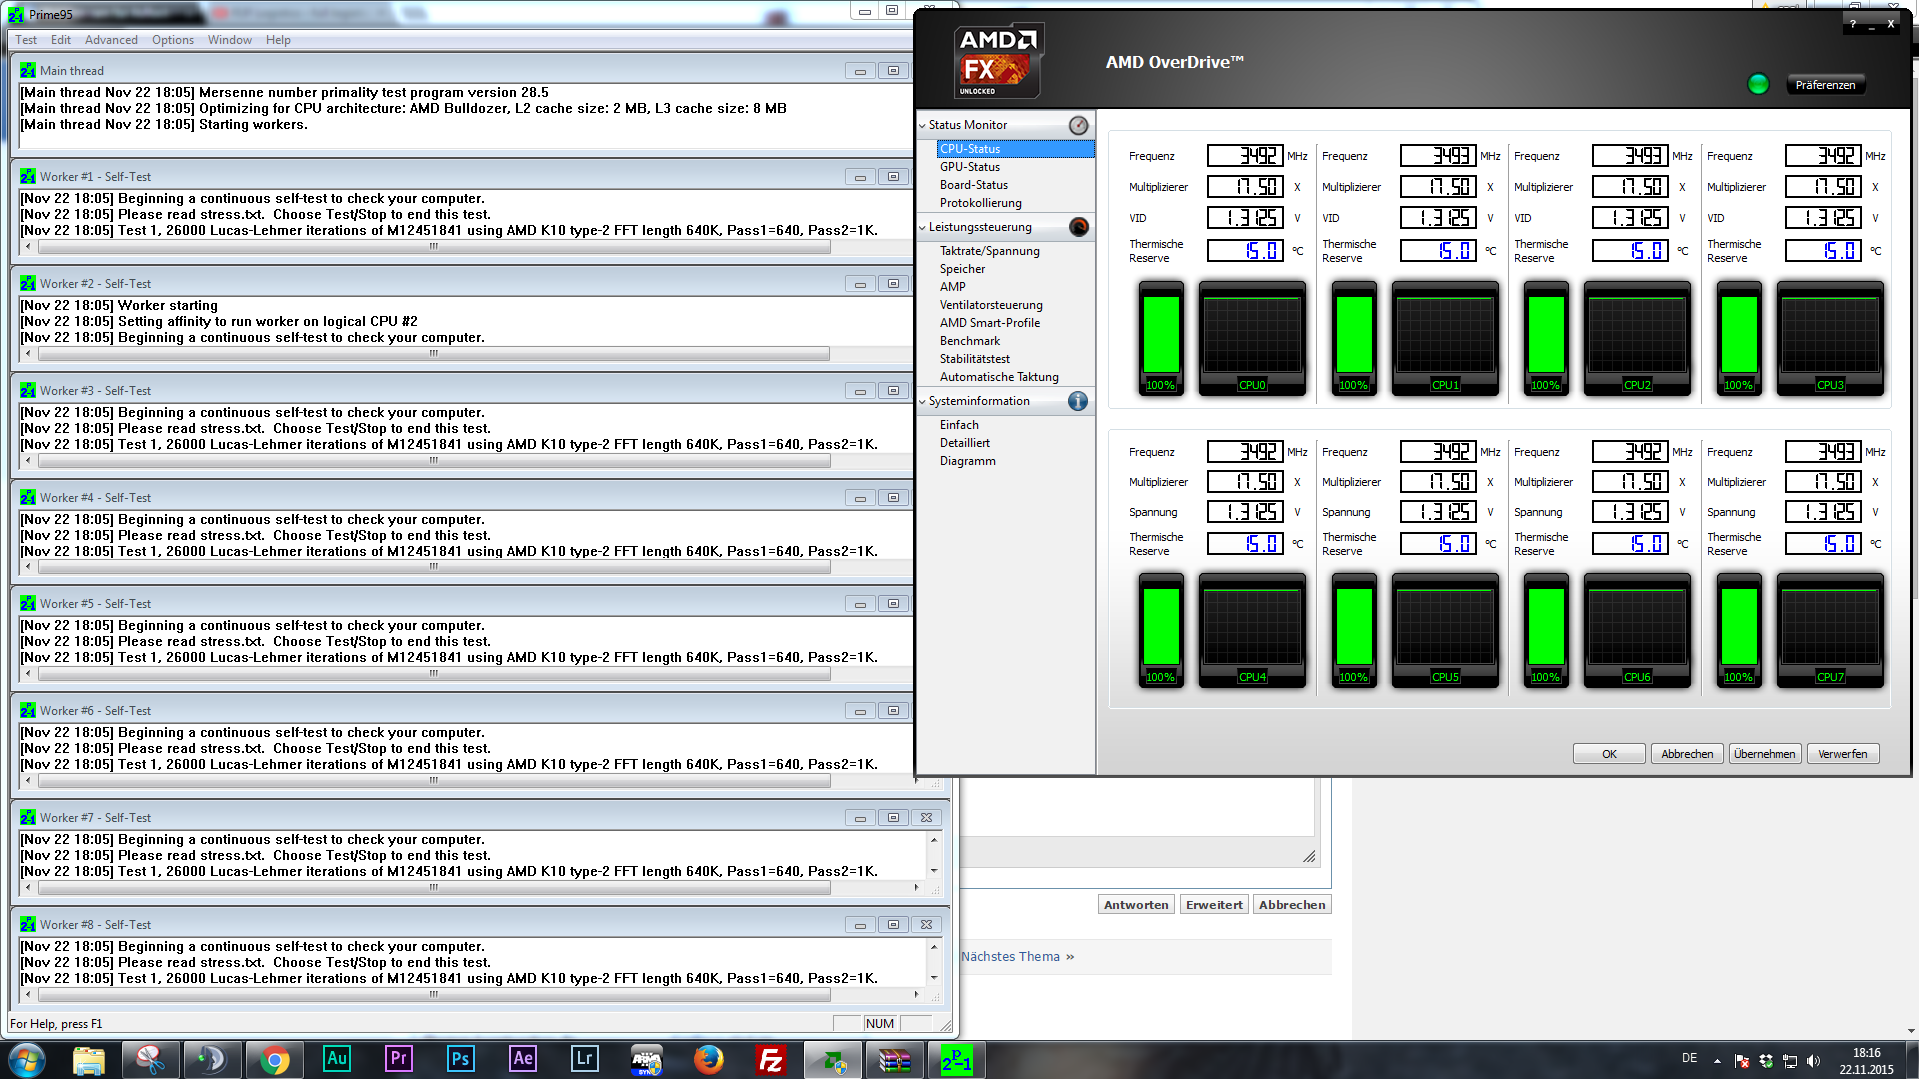
Task: Open Automatische Taktung page
Action: (x=998, y=377)
